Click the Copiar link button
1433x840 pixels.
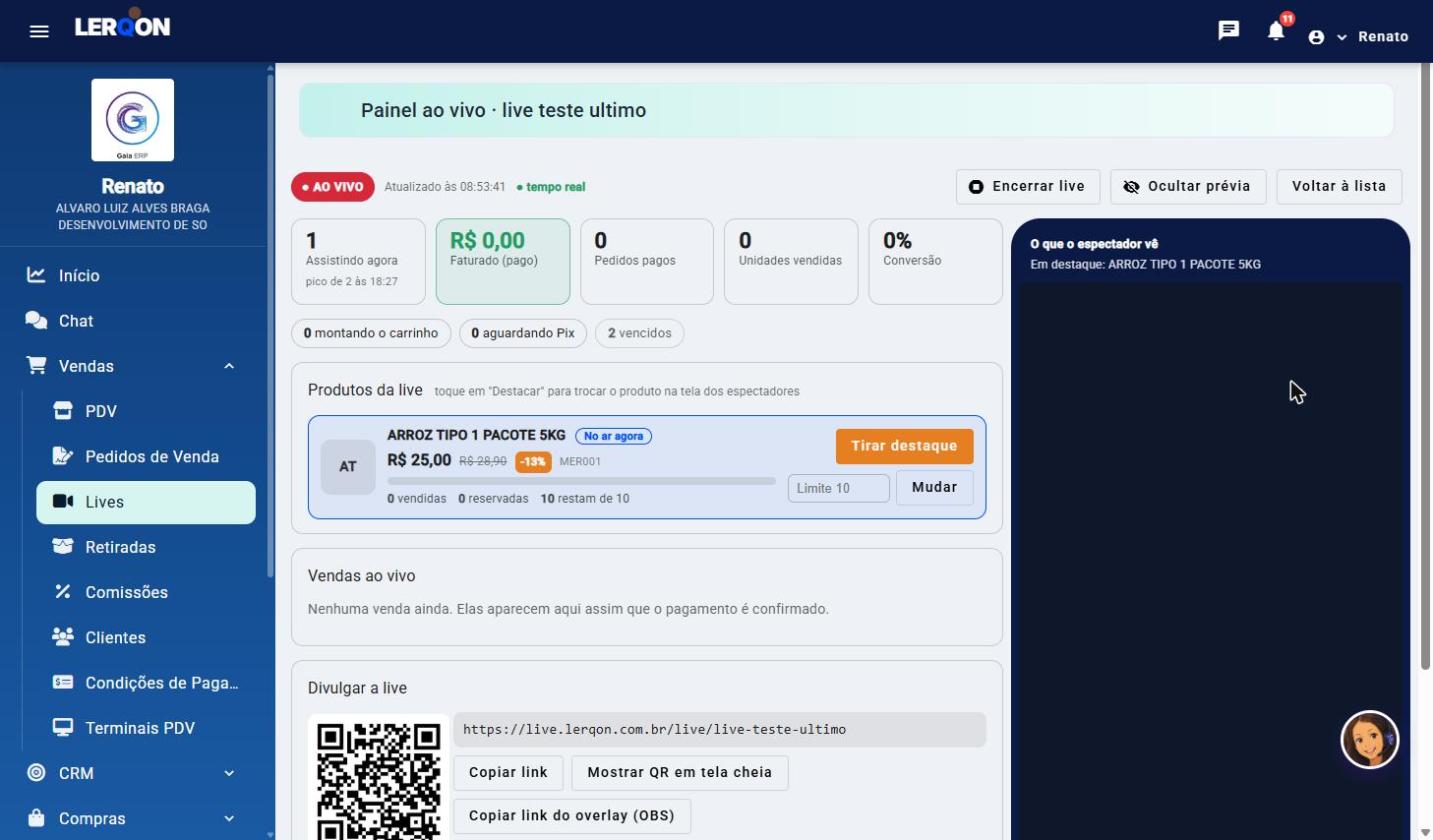click(x=508, y=772)
